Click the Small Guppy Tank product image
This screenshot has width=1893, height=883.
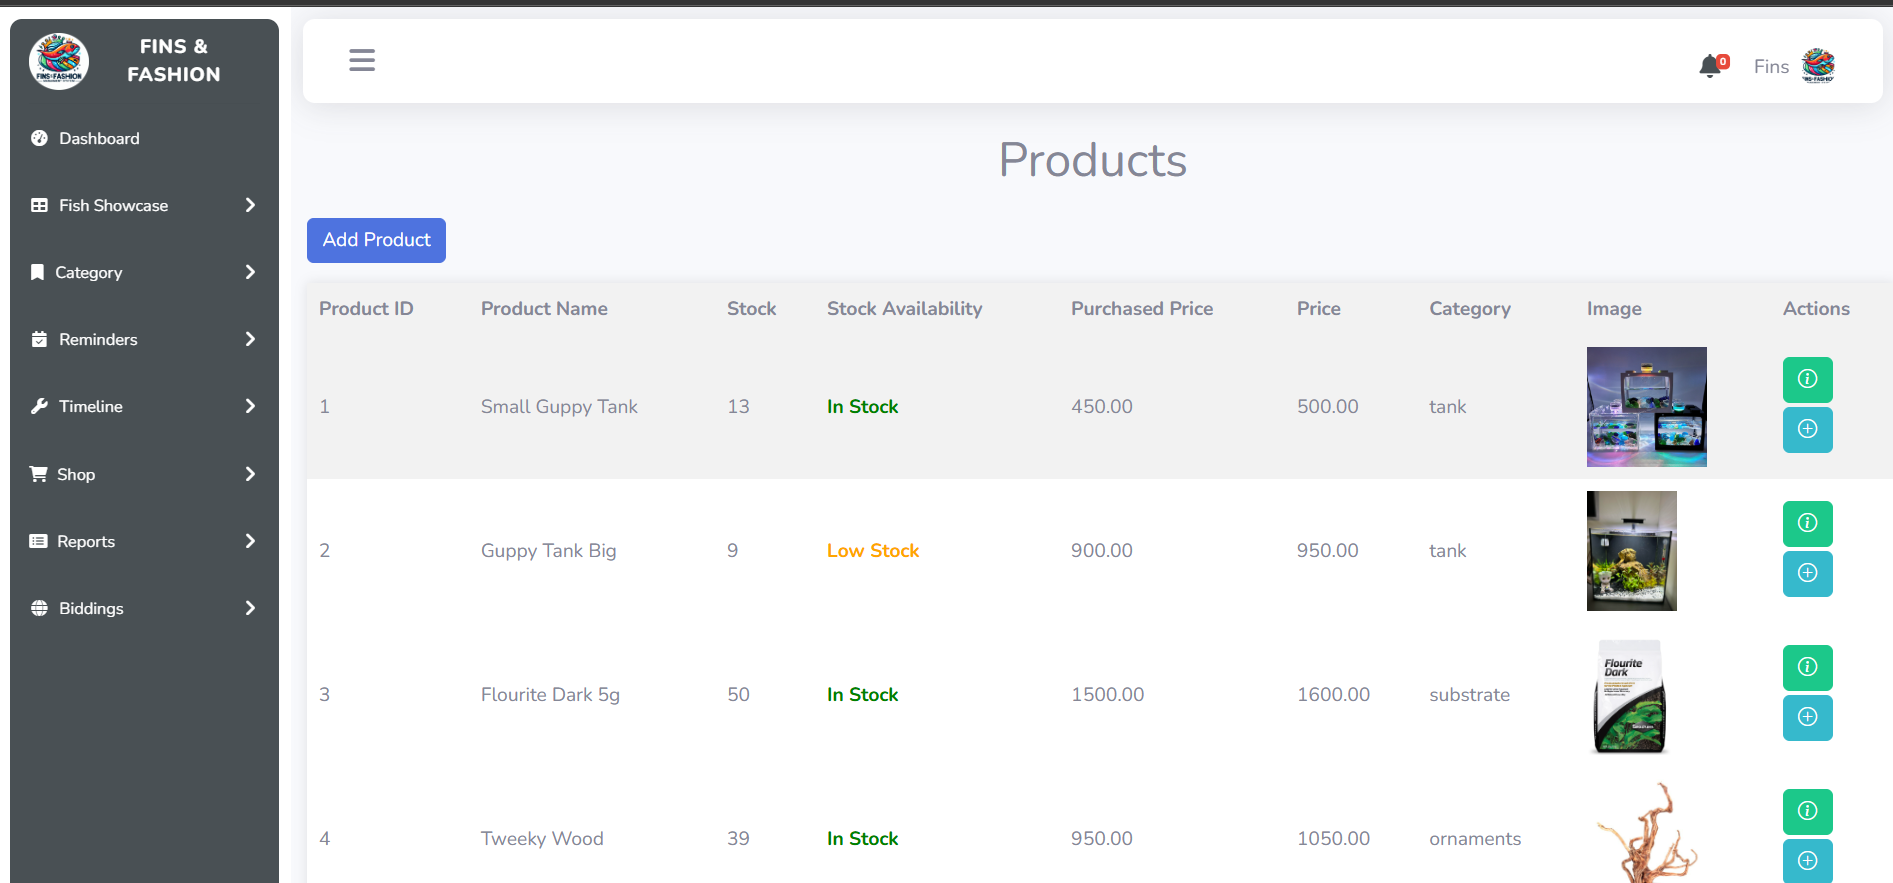click(x=1646, y=407)
